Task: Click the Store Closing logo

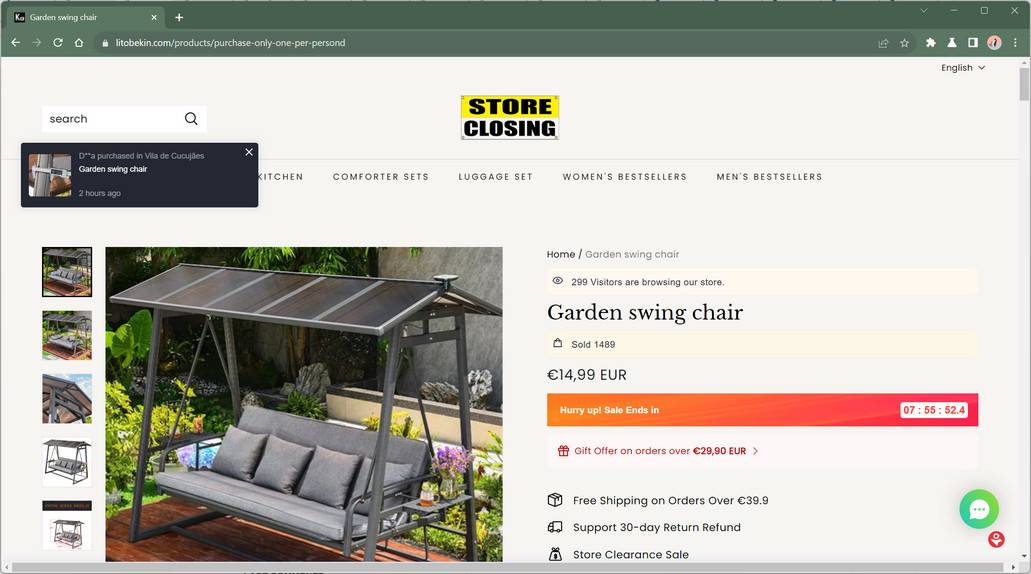Action: [510, 117]
